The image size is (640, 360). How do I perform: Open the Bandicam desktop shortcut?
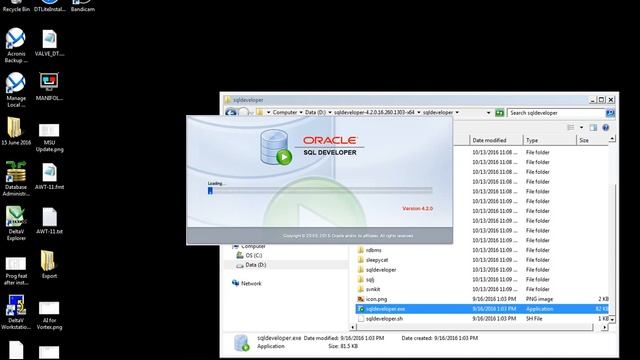[83, 6]
